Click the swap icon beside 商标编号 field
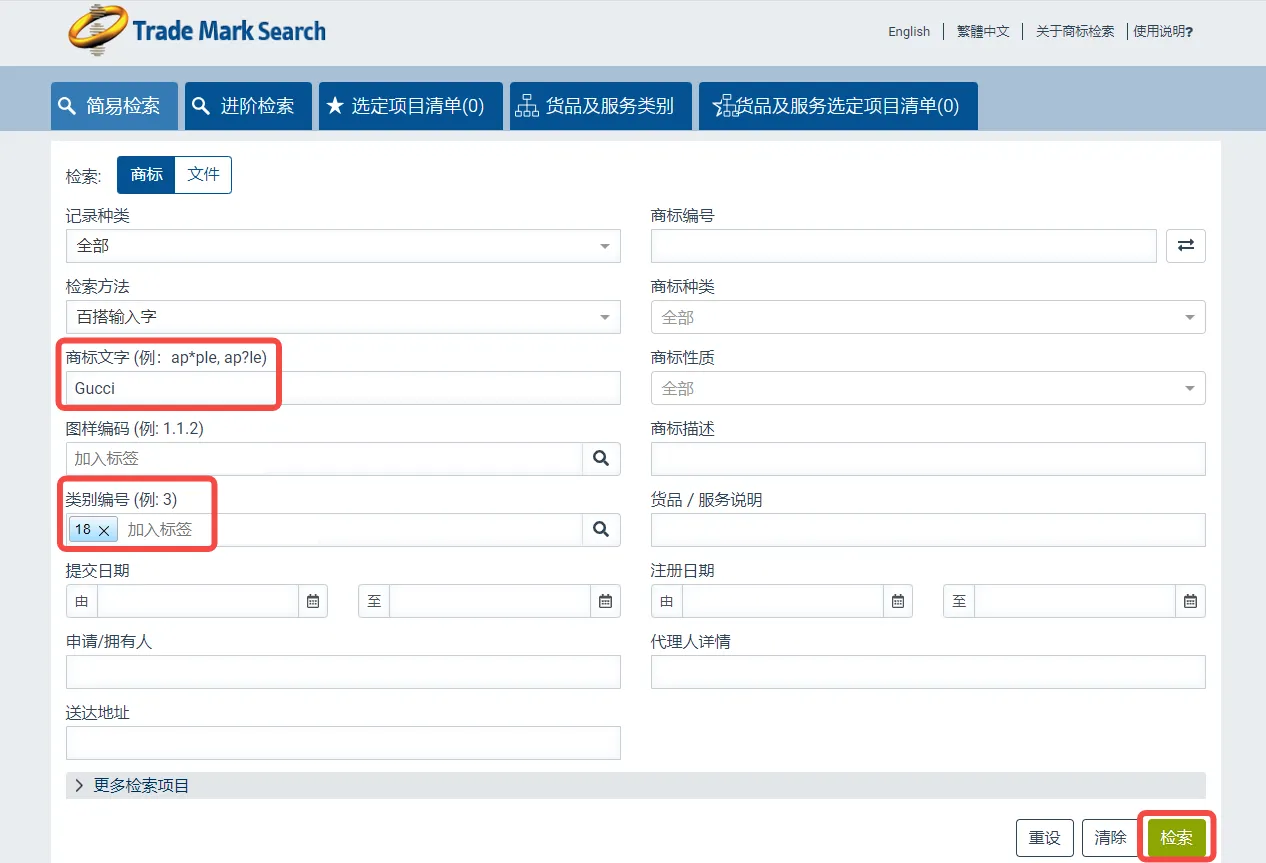 tap(1185, 245)
